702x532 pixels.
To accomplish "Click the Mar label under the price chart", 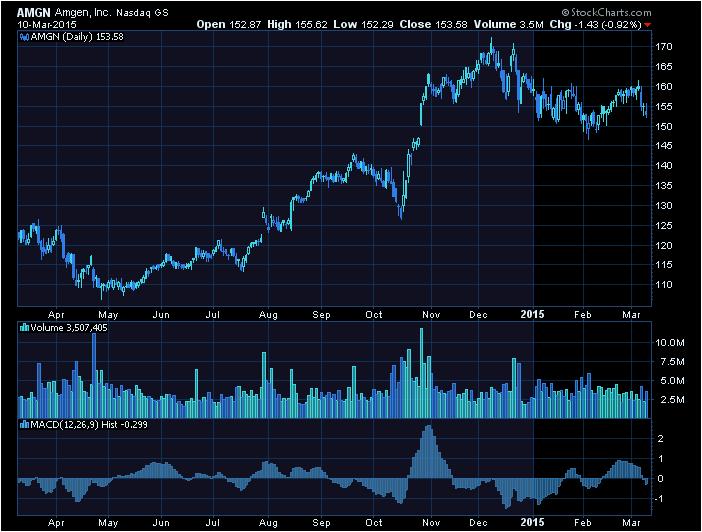I will (x=631, y=315).
